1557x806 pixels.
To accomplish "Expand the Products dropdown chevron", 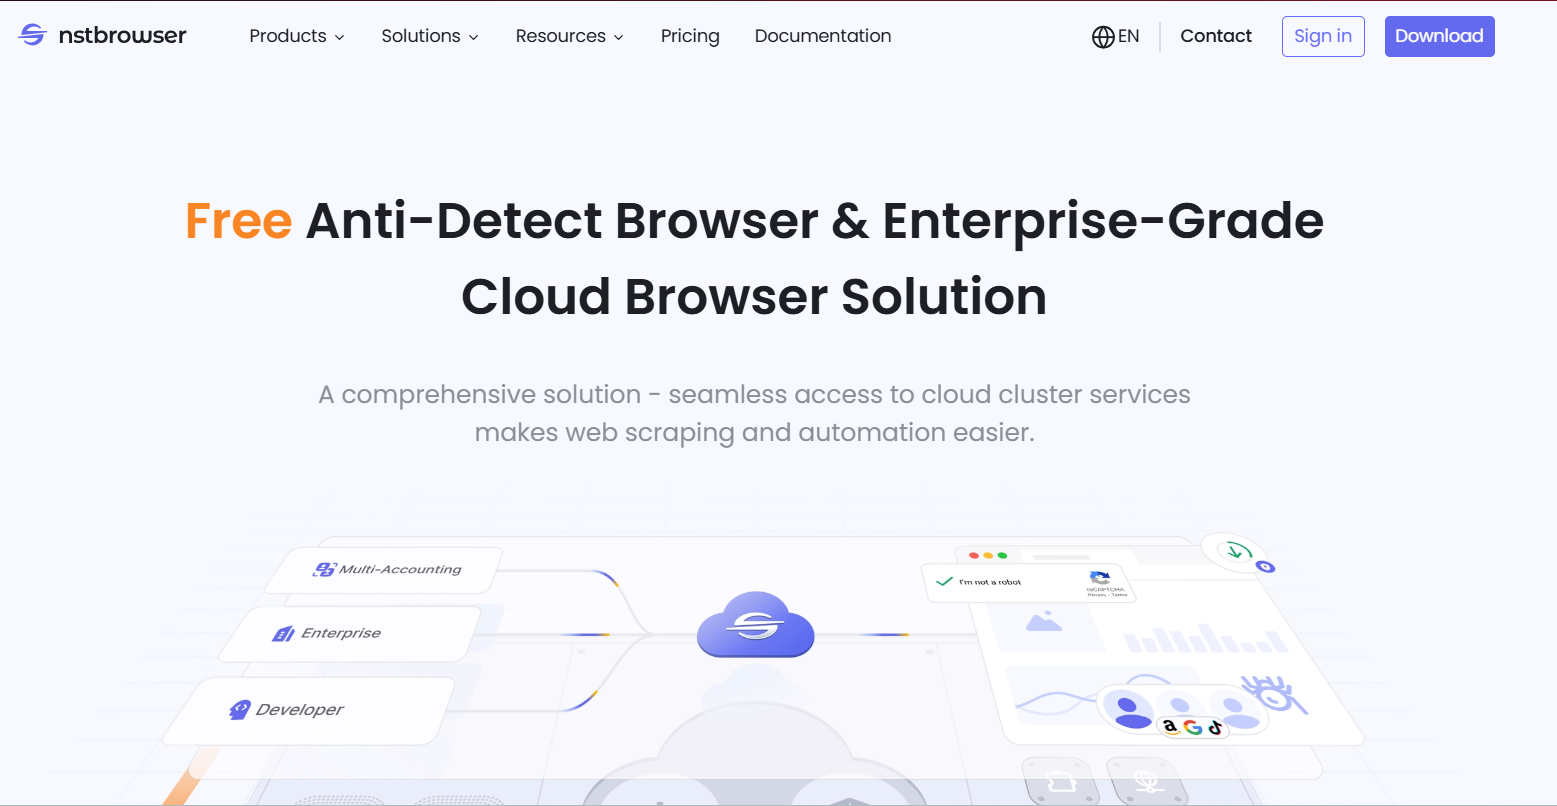I will [339, 37].
